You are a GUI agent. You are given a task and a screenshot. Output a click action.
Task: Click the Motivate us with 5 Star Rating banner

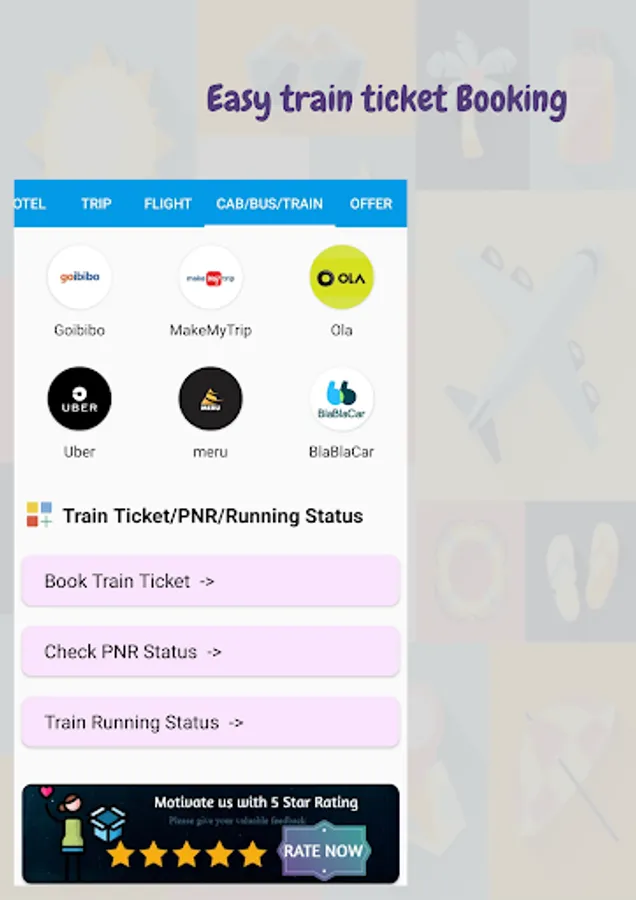211,834
